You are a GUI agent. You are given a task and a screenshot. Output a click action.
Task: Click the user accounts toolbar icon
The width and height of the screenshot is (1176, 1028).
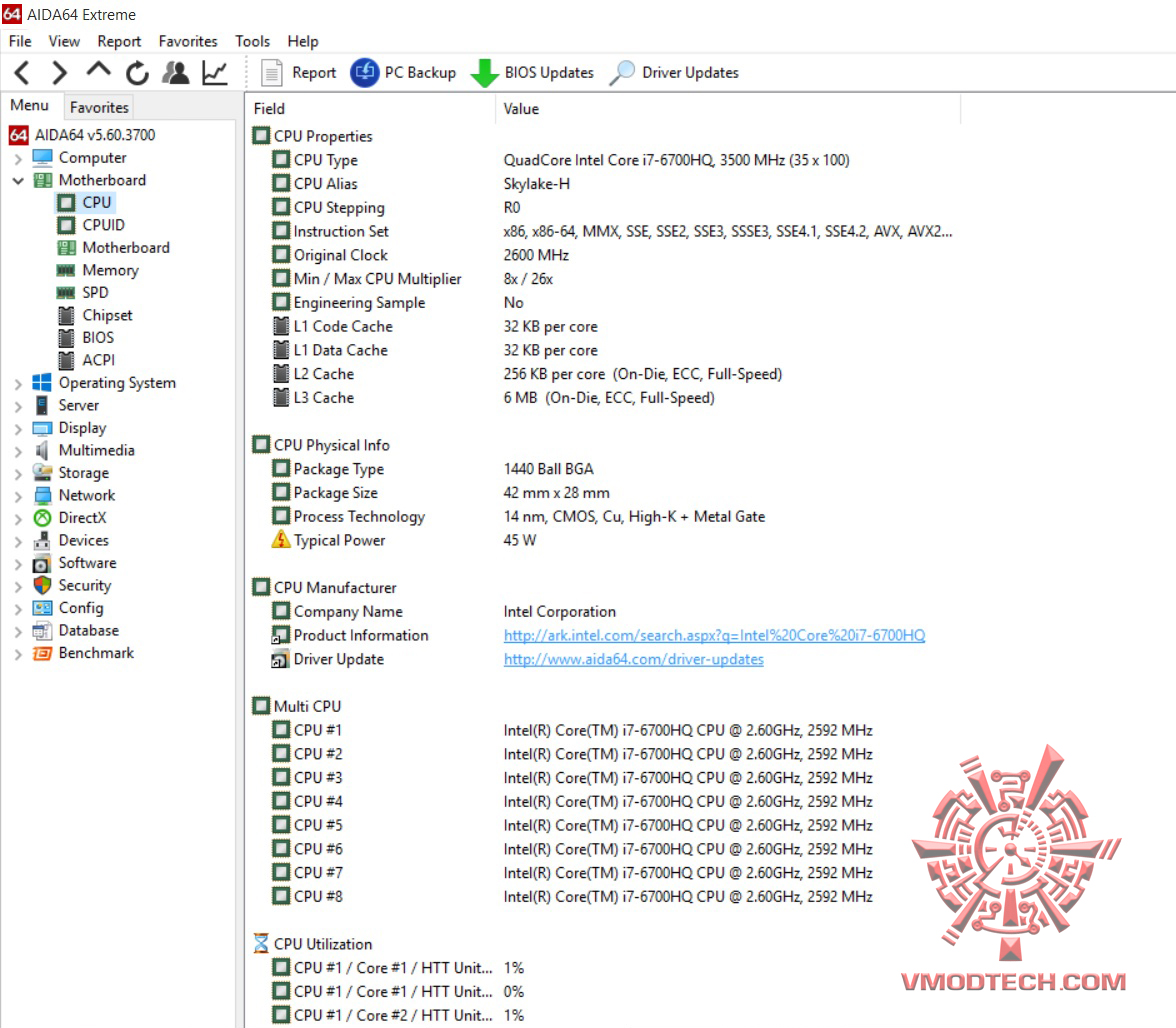pos(175,72)
